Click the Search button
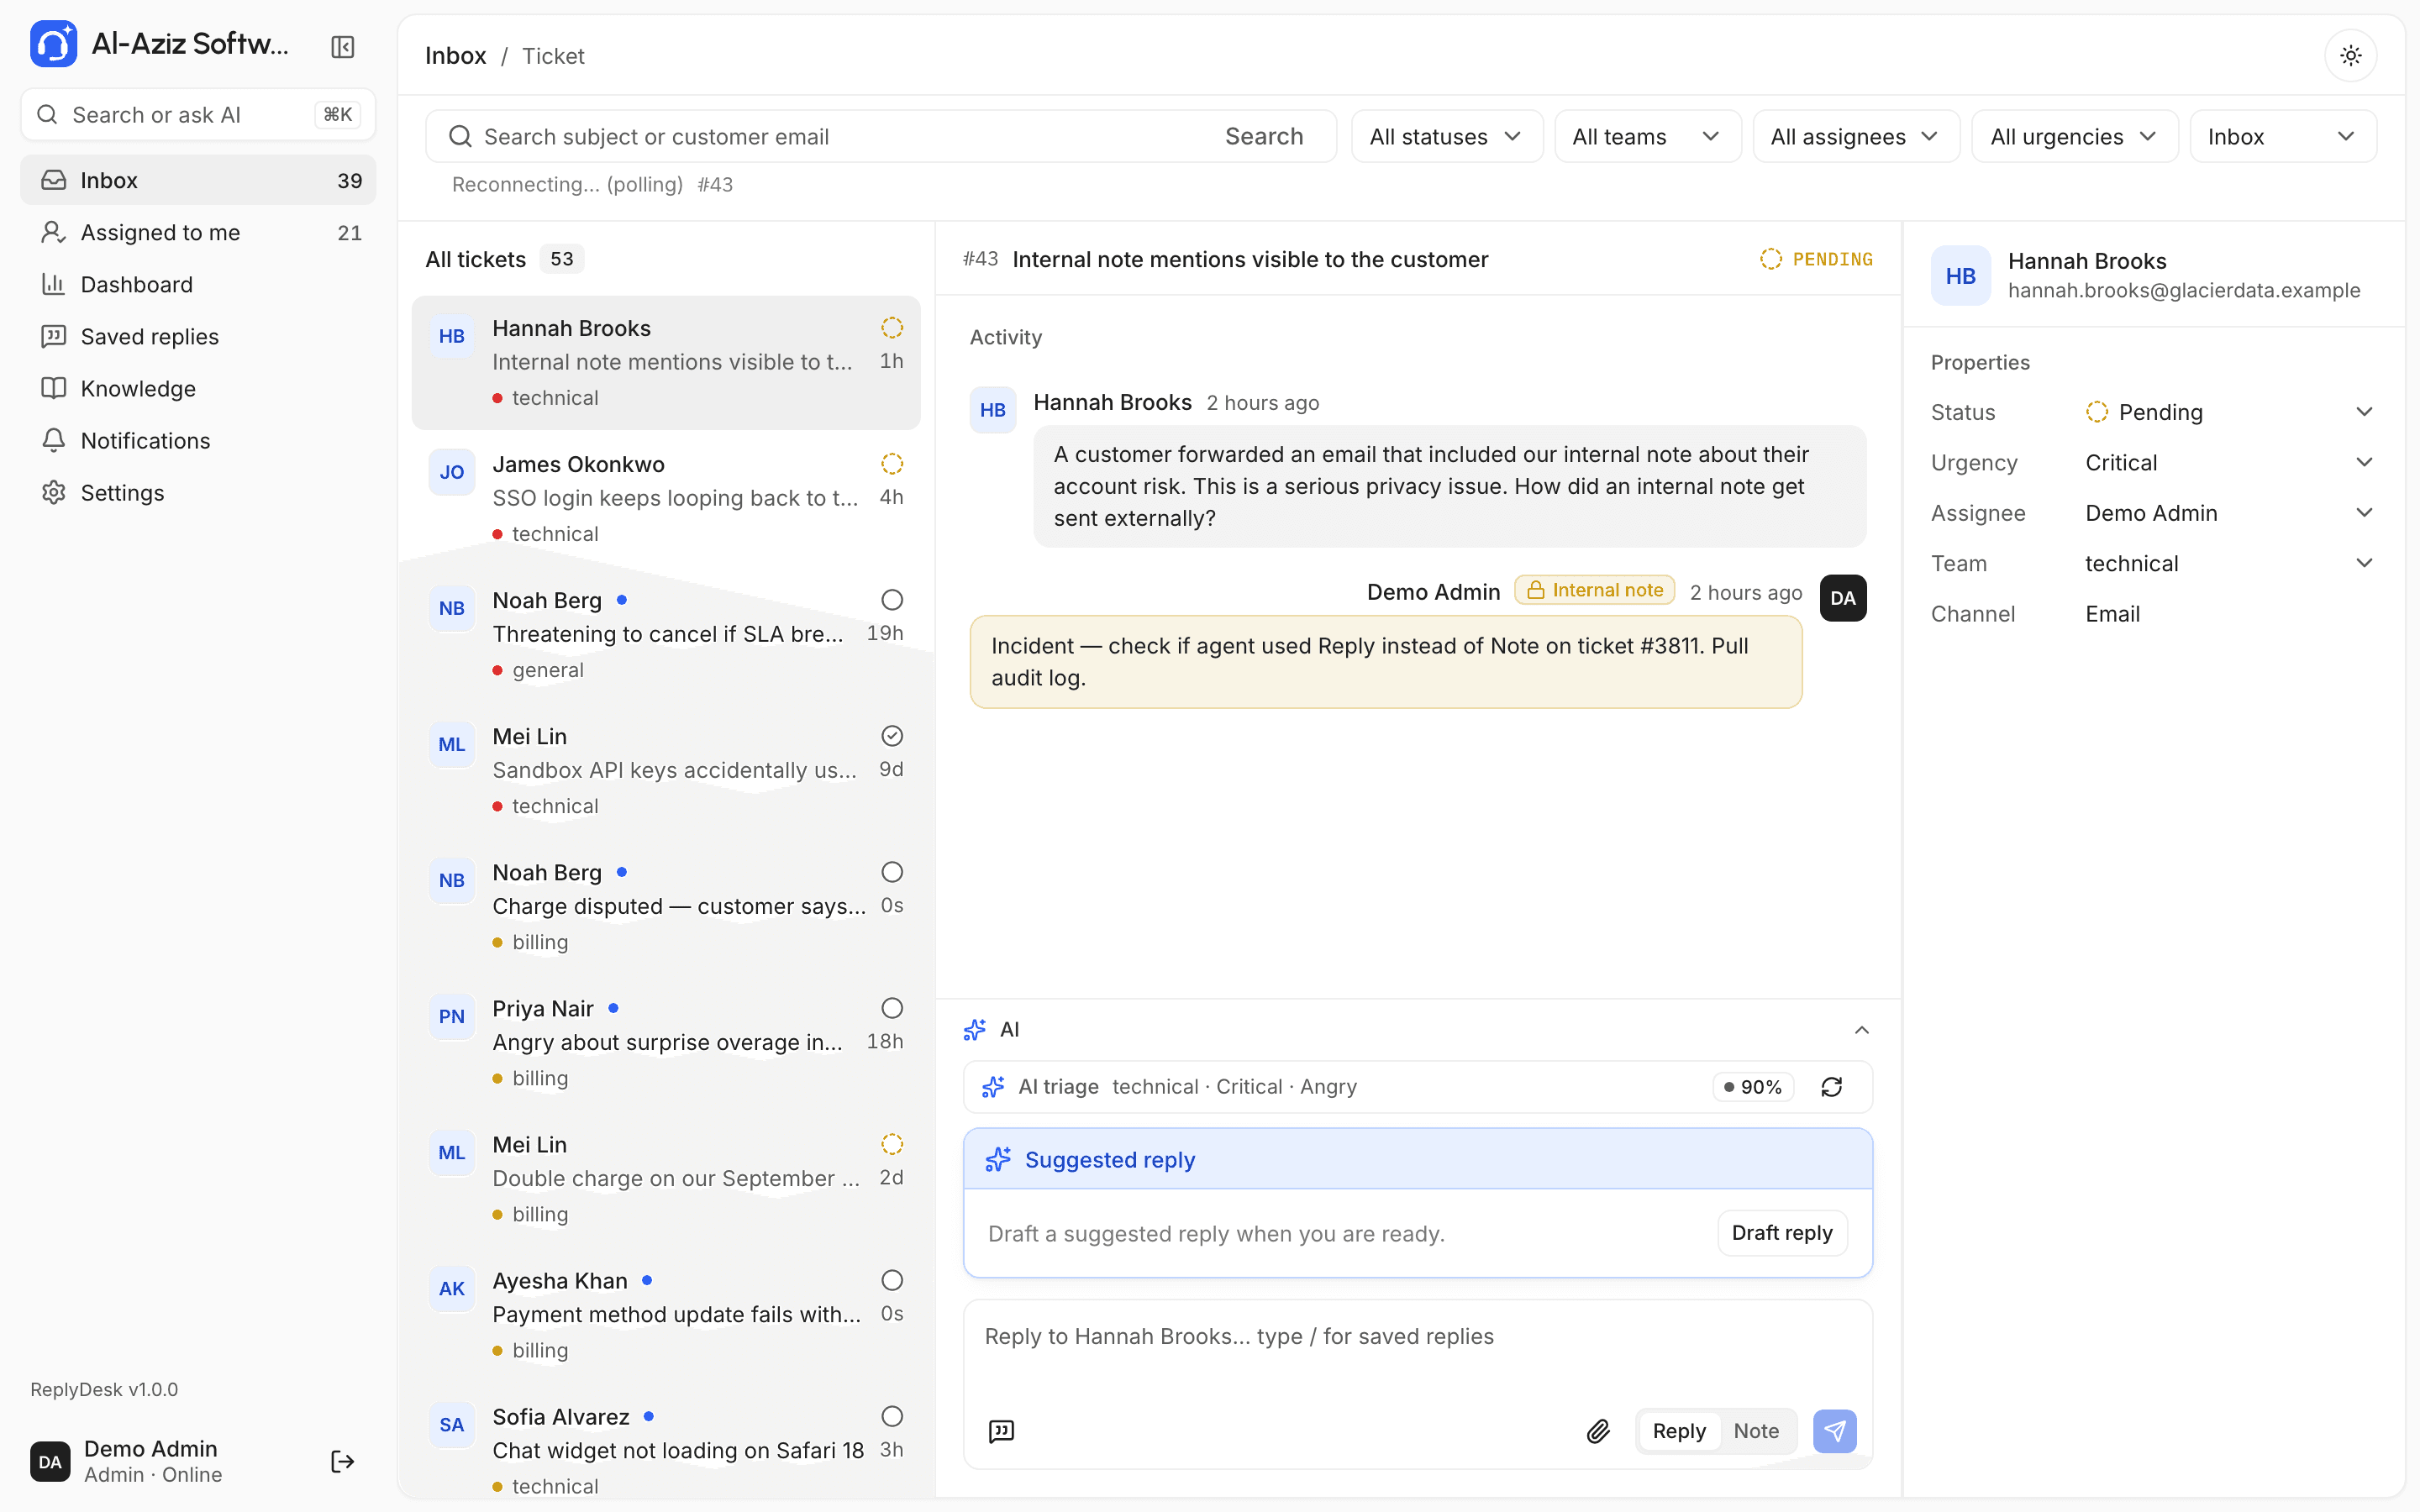Viewport: 2420px width, 1512px height. [1264, 136]
